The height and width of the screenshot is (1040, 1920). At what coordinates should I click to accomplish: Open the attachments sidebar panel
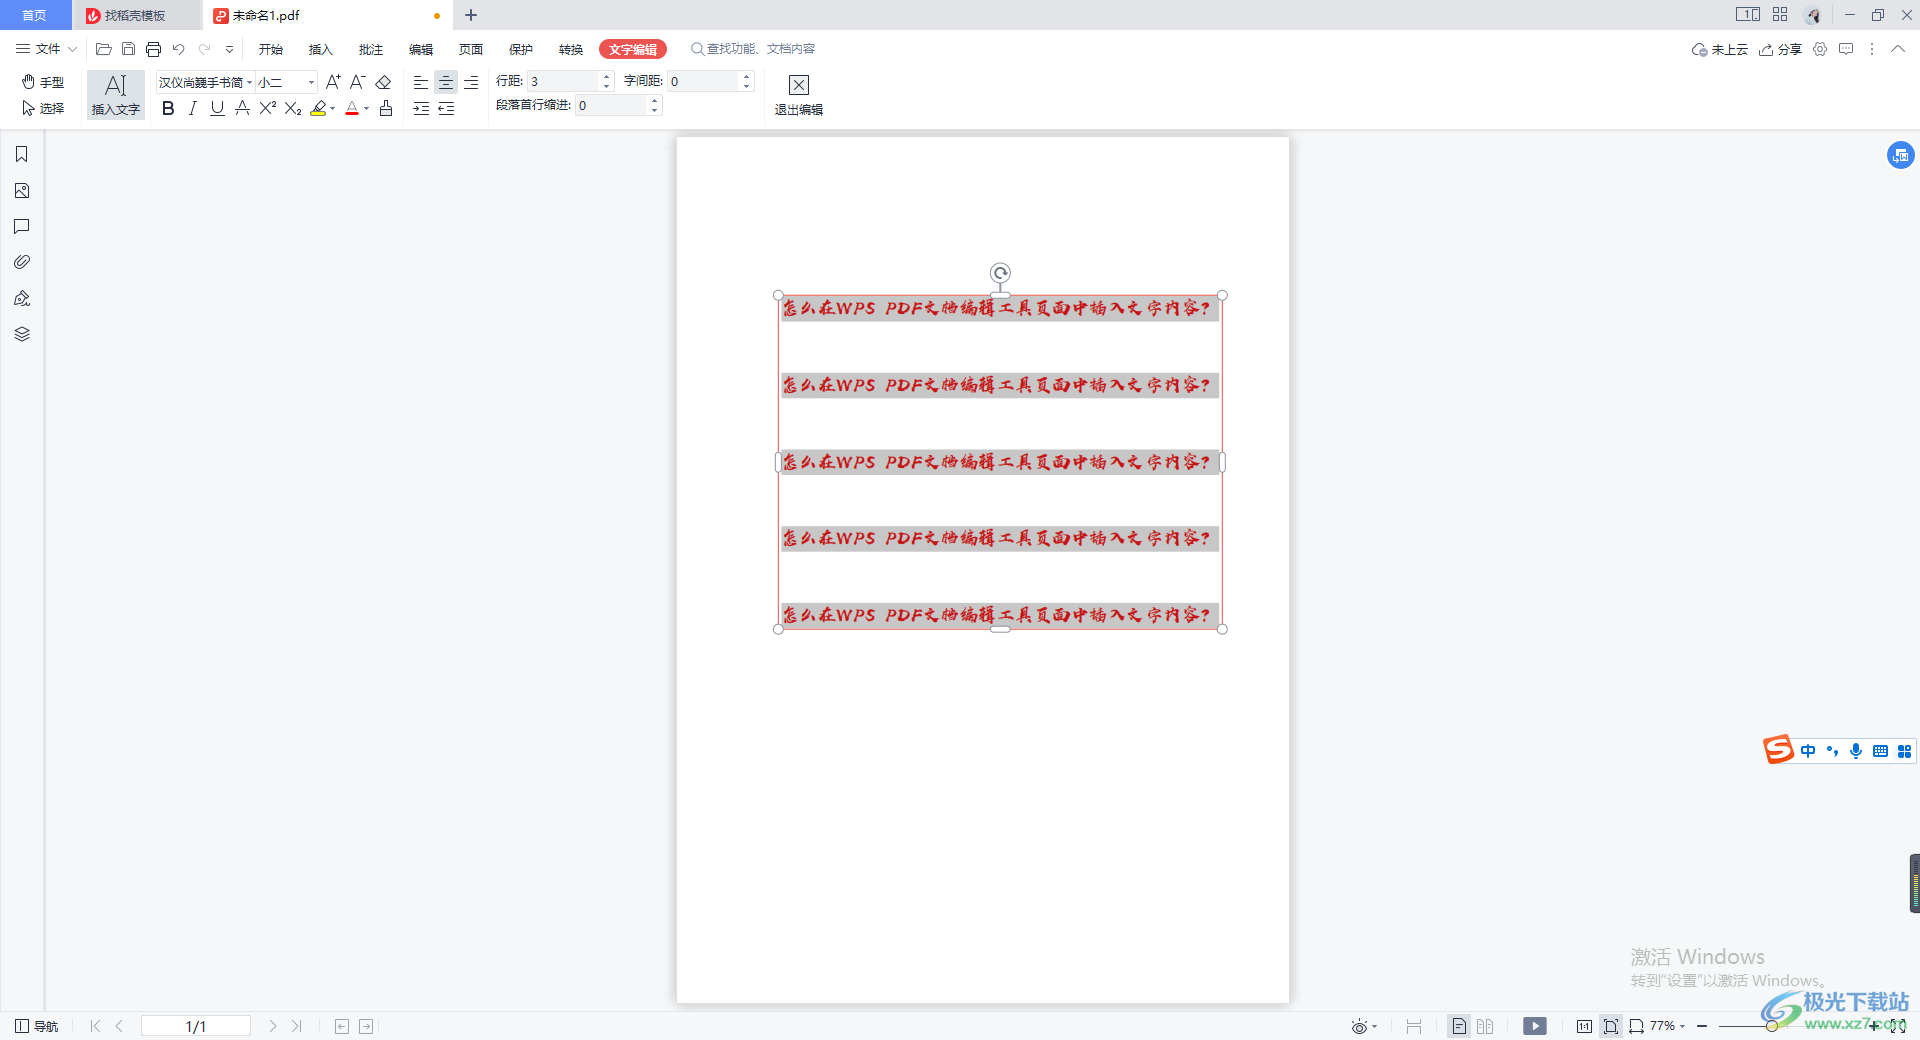pyautogui.click(x=22, y=262)
